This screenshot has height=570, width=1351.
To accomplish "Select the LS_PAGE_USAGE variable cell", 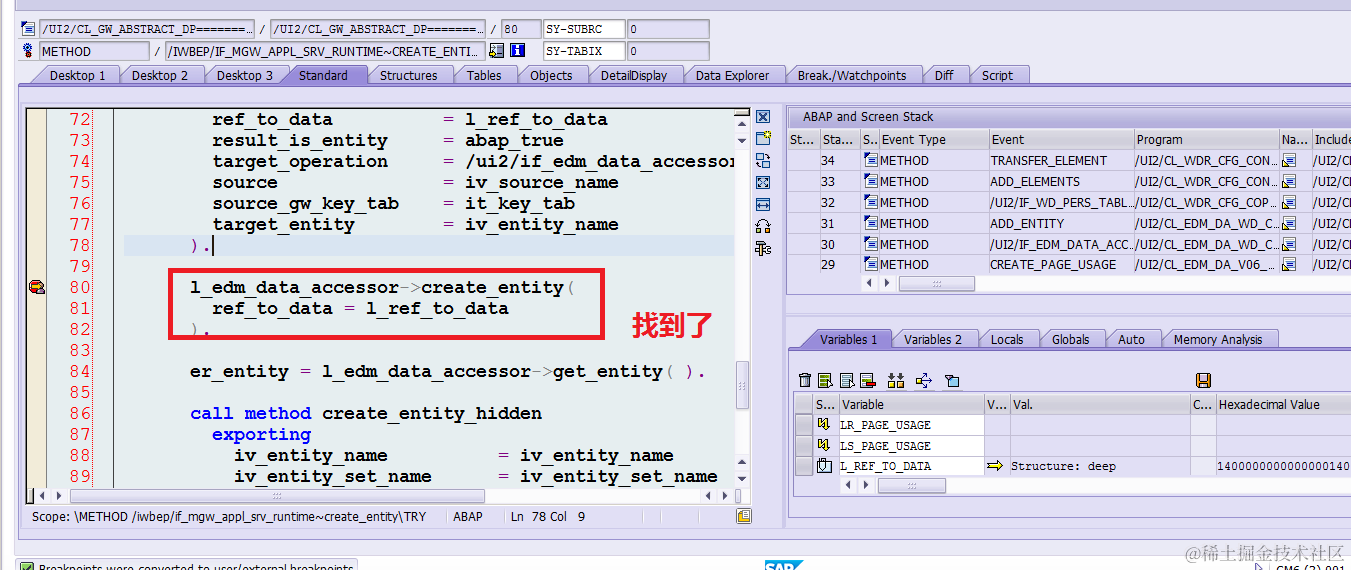I will coord(911,446).
